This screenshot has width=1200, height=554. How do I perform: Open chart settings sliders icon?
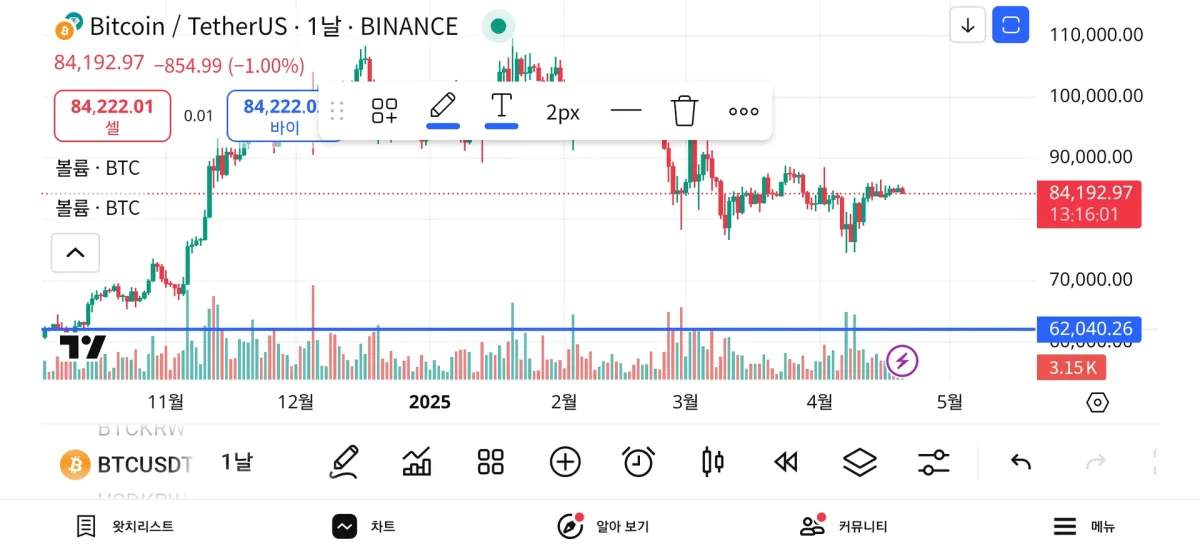click(x=934, y=461)
